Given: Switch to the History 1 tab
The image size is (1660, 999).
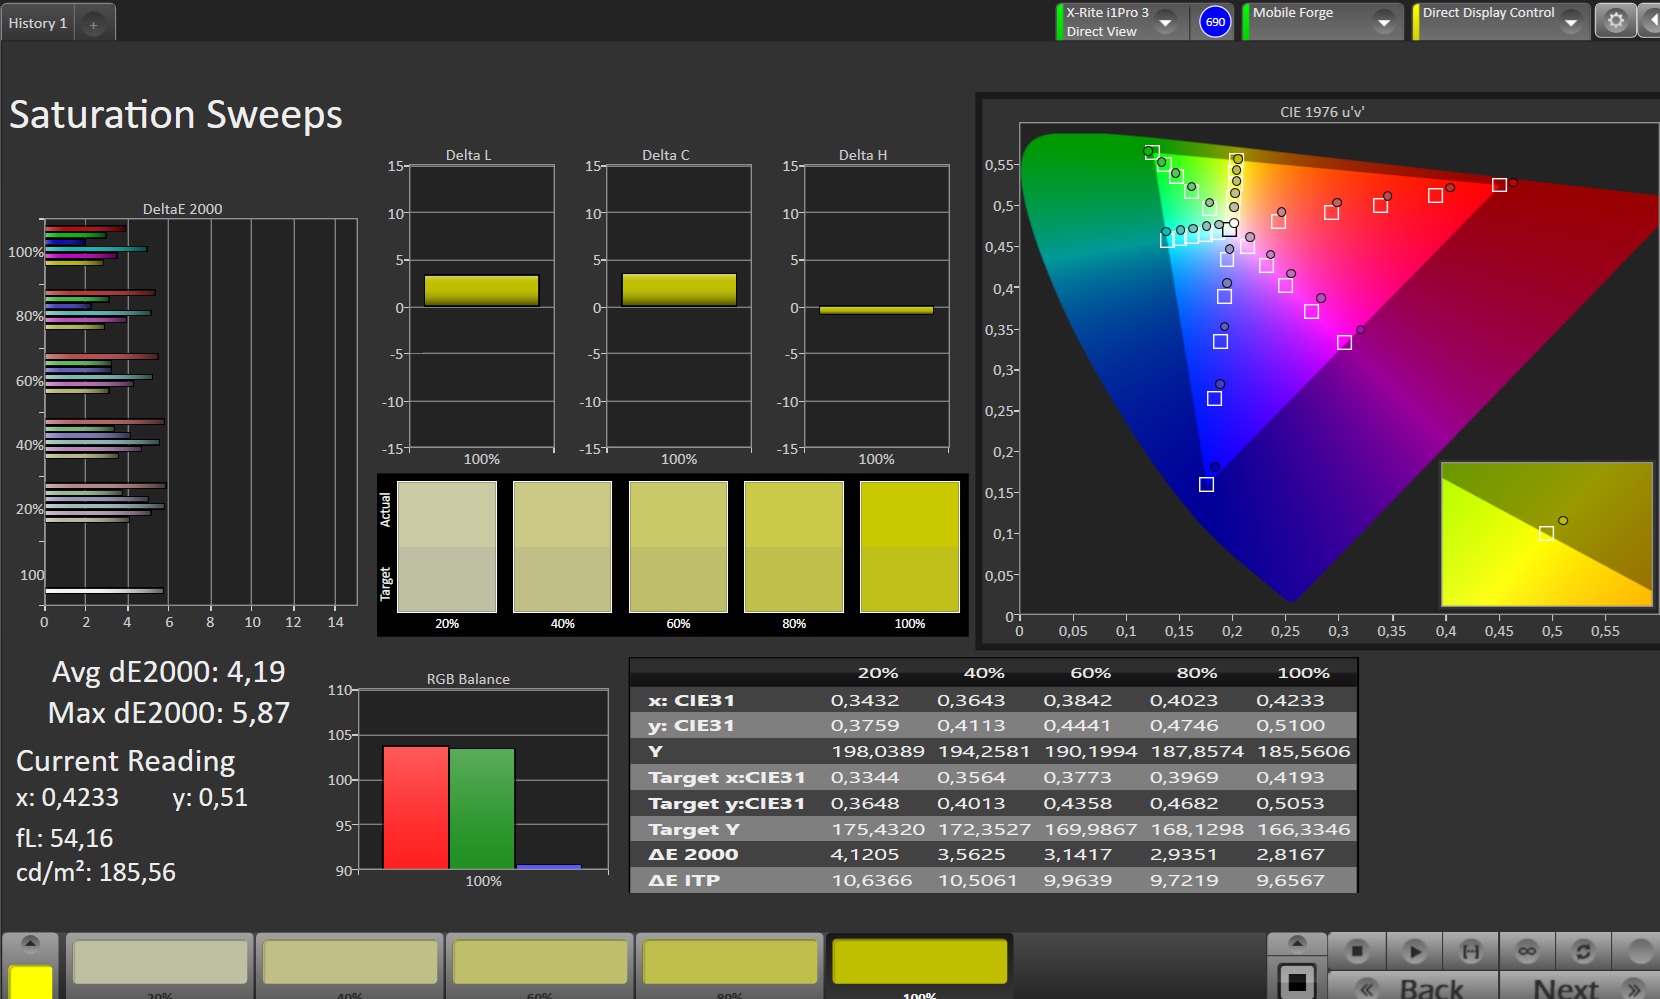Looking at the screenshot, I should pos(38,23).
